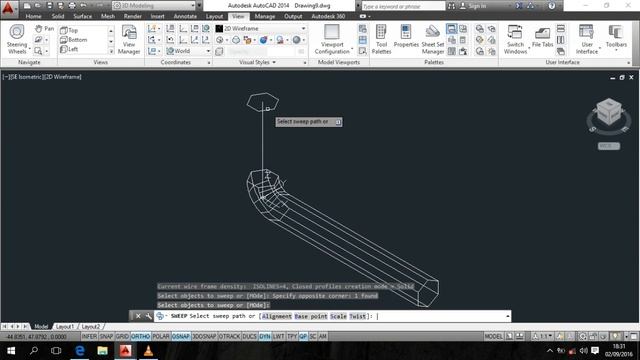
Task: Click the command line customize wrench icon
Action: 149,316
